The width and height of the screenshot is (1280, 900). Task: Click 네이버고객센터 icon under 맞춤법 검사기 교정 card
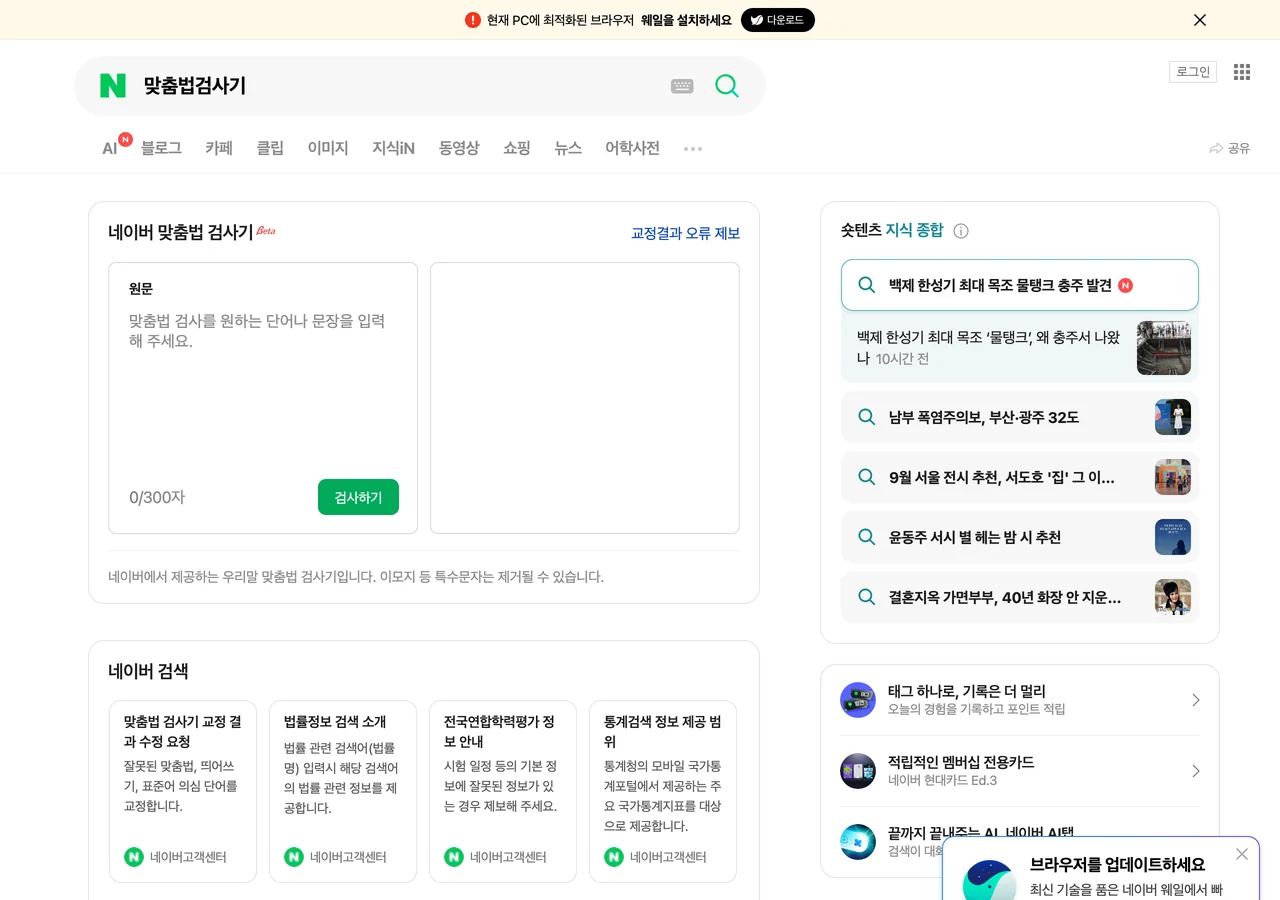[134, 857]
